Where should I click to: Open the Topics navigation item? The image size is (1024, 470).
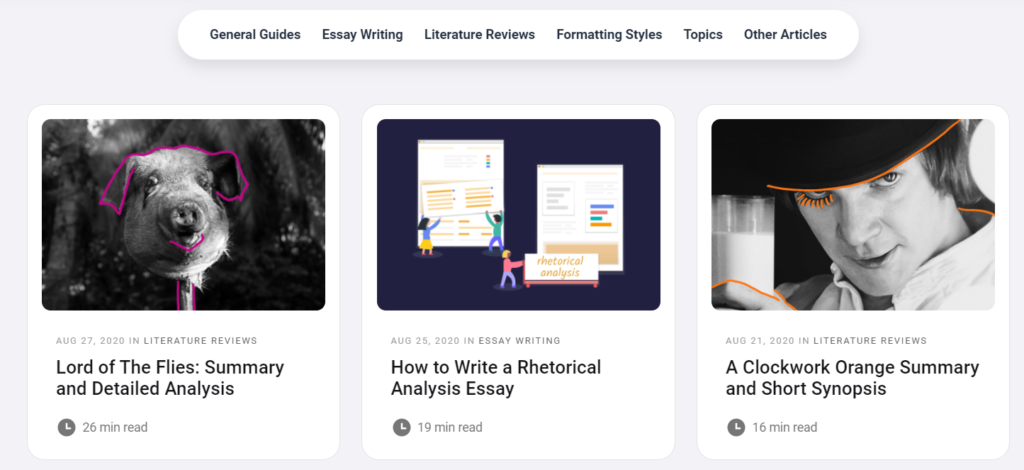(703, 35)
